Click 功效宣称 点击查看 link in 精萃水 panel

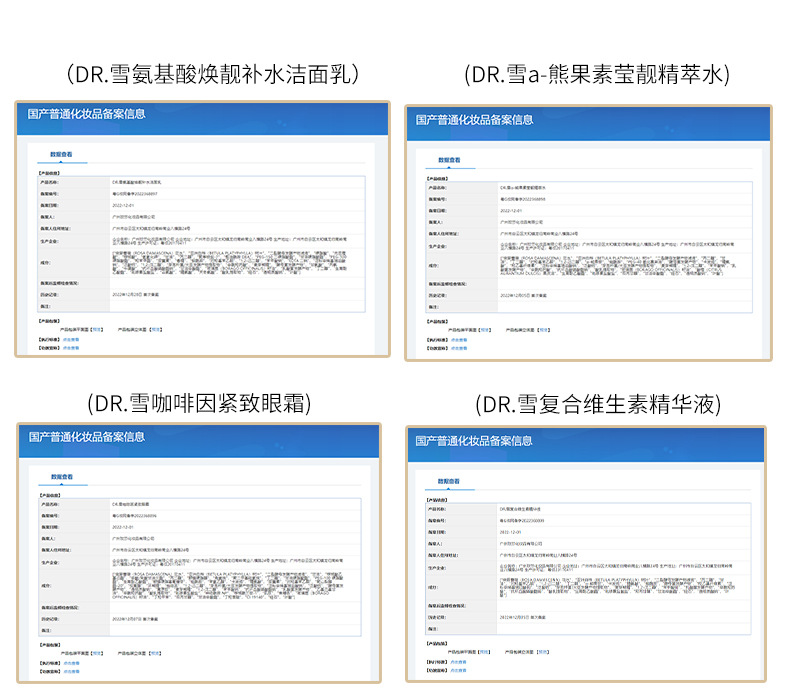459,348
